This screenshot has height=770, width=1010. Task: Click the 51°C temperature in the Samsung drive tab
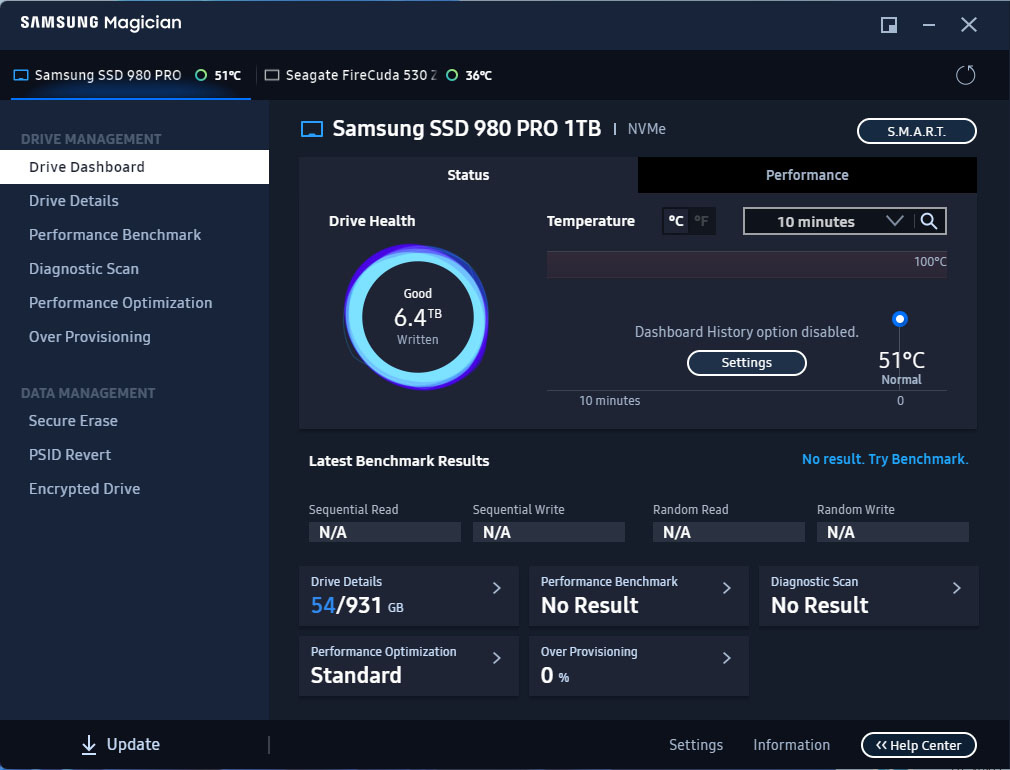(x=227, y=75)
